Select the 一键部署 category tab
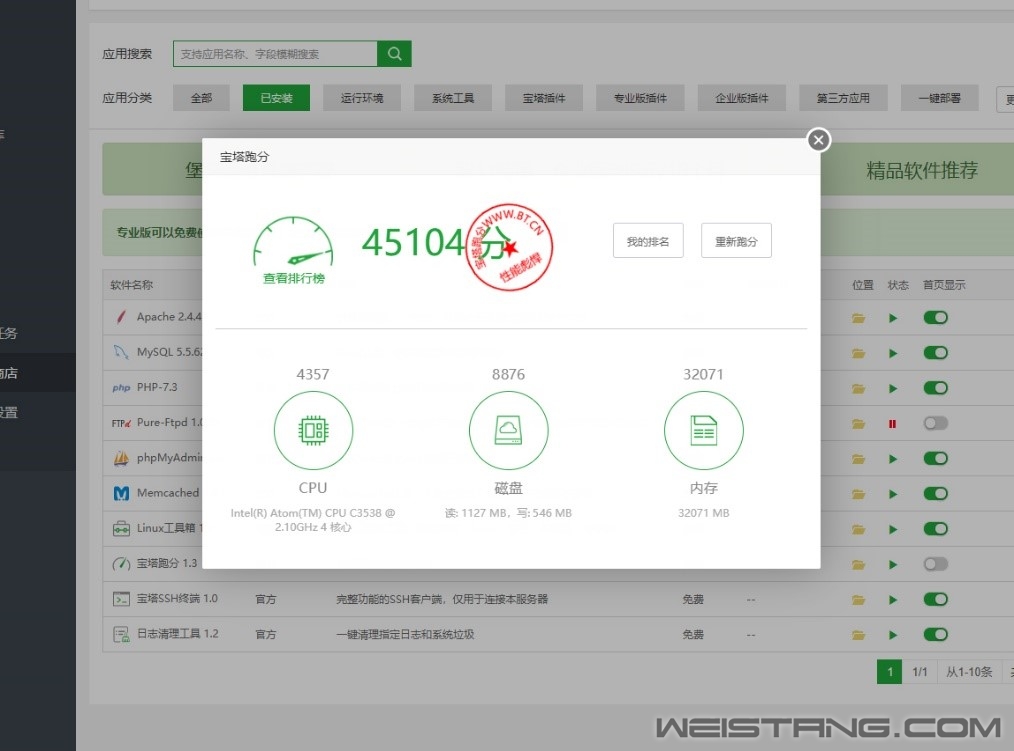The width and height of the screenshot is (1014, 751). coord(939,98)
